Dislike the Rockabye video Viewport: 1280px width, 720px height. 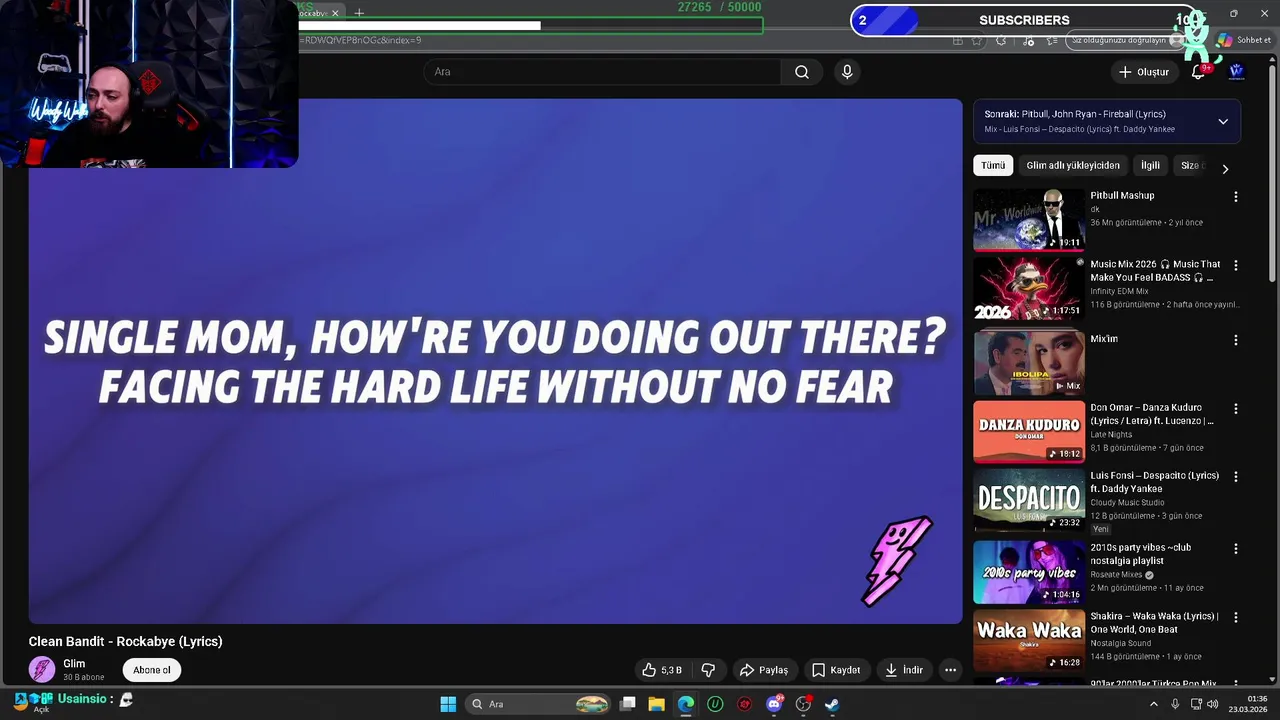pos(708,670)
